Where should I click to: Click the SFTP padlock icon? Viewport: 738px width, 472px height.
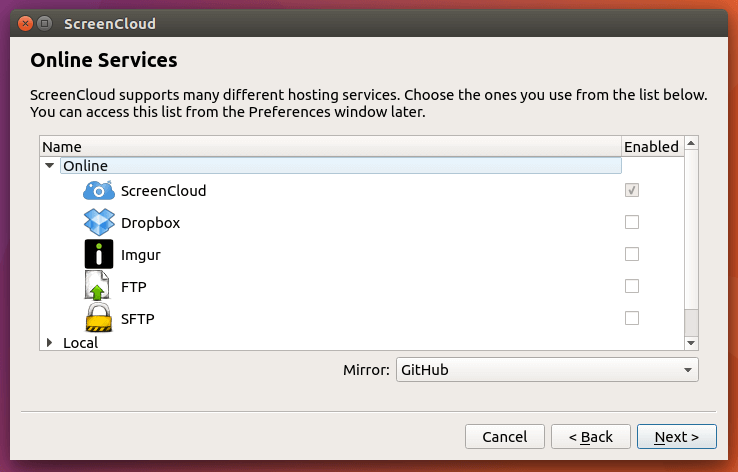(x=98, y=318)
